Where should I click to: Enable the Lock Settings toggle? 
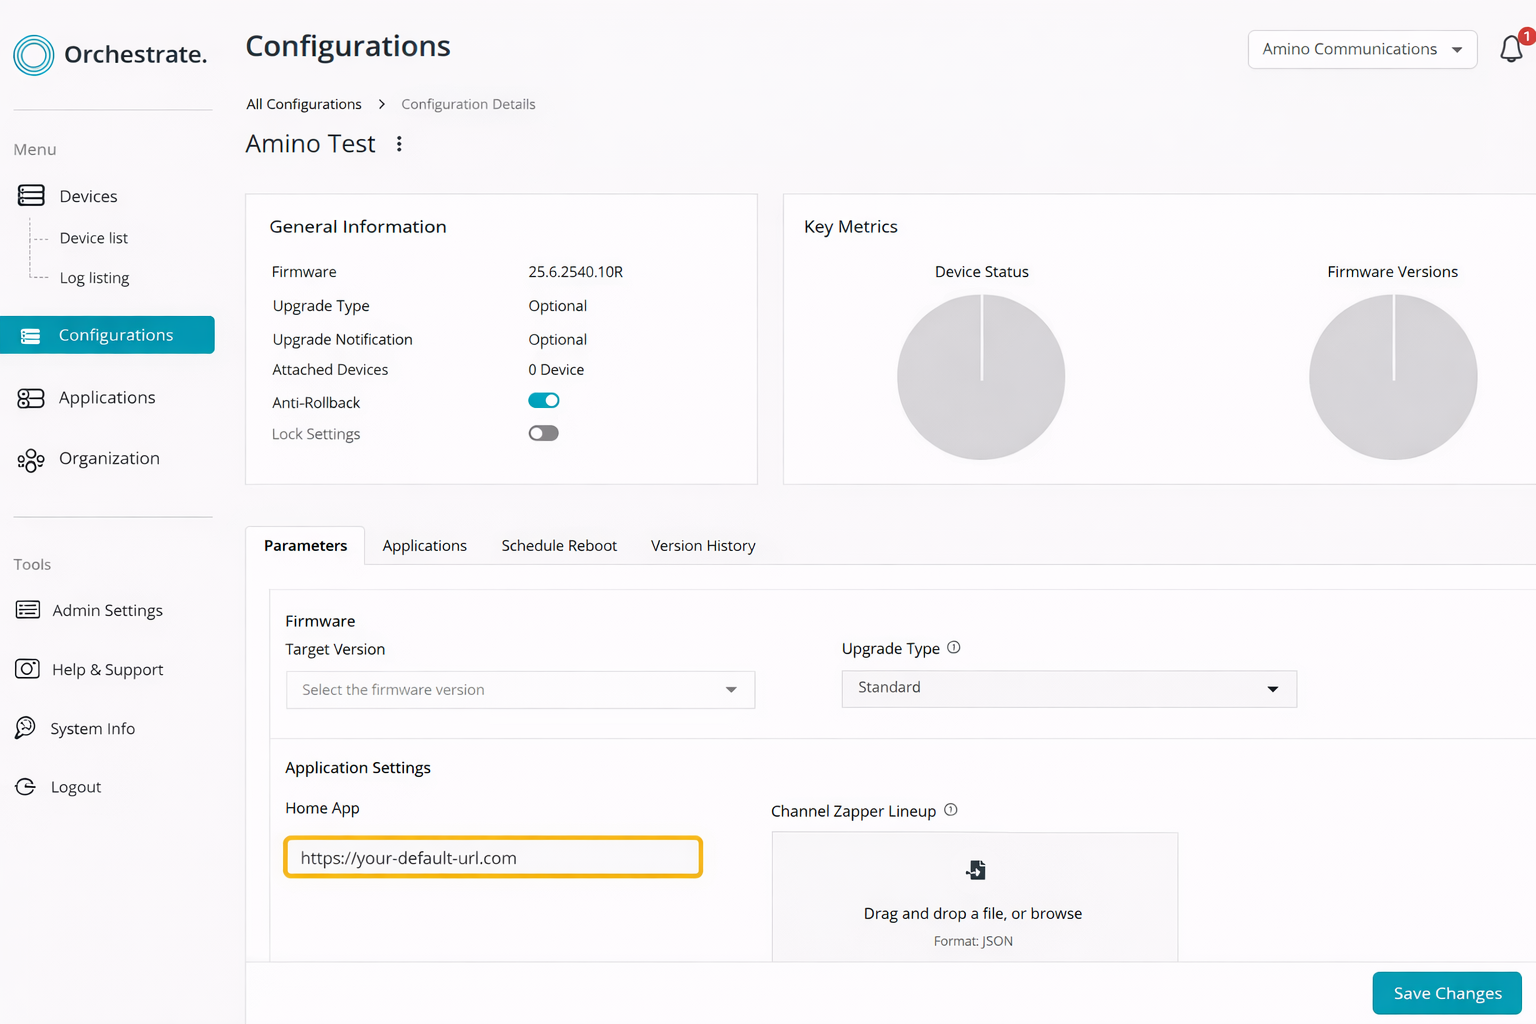point(543,433)
